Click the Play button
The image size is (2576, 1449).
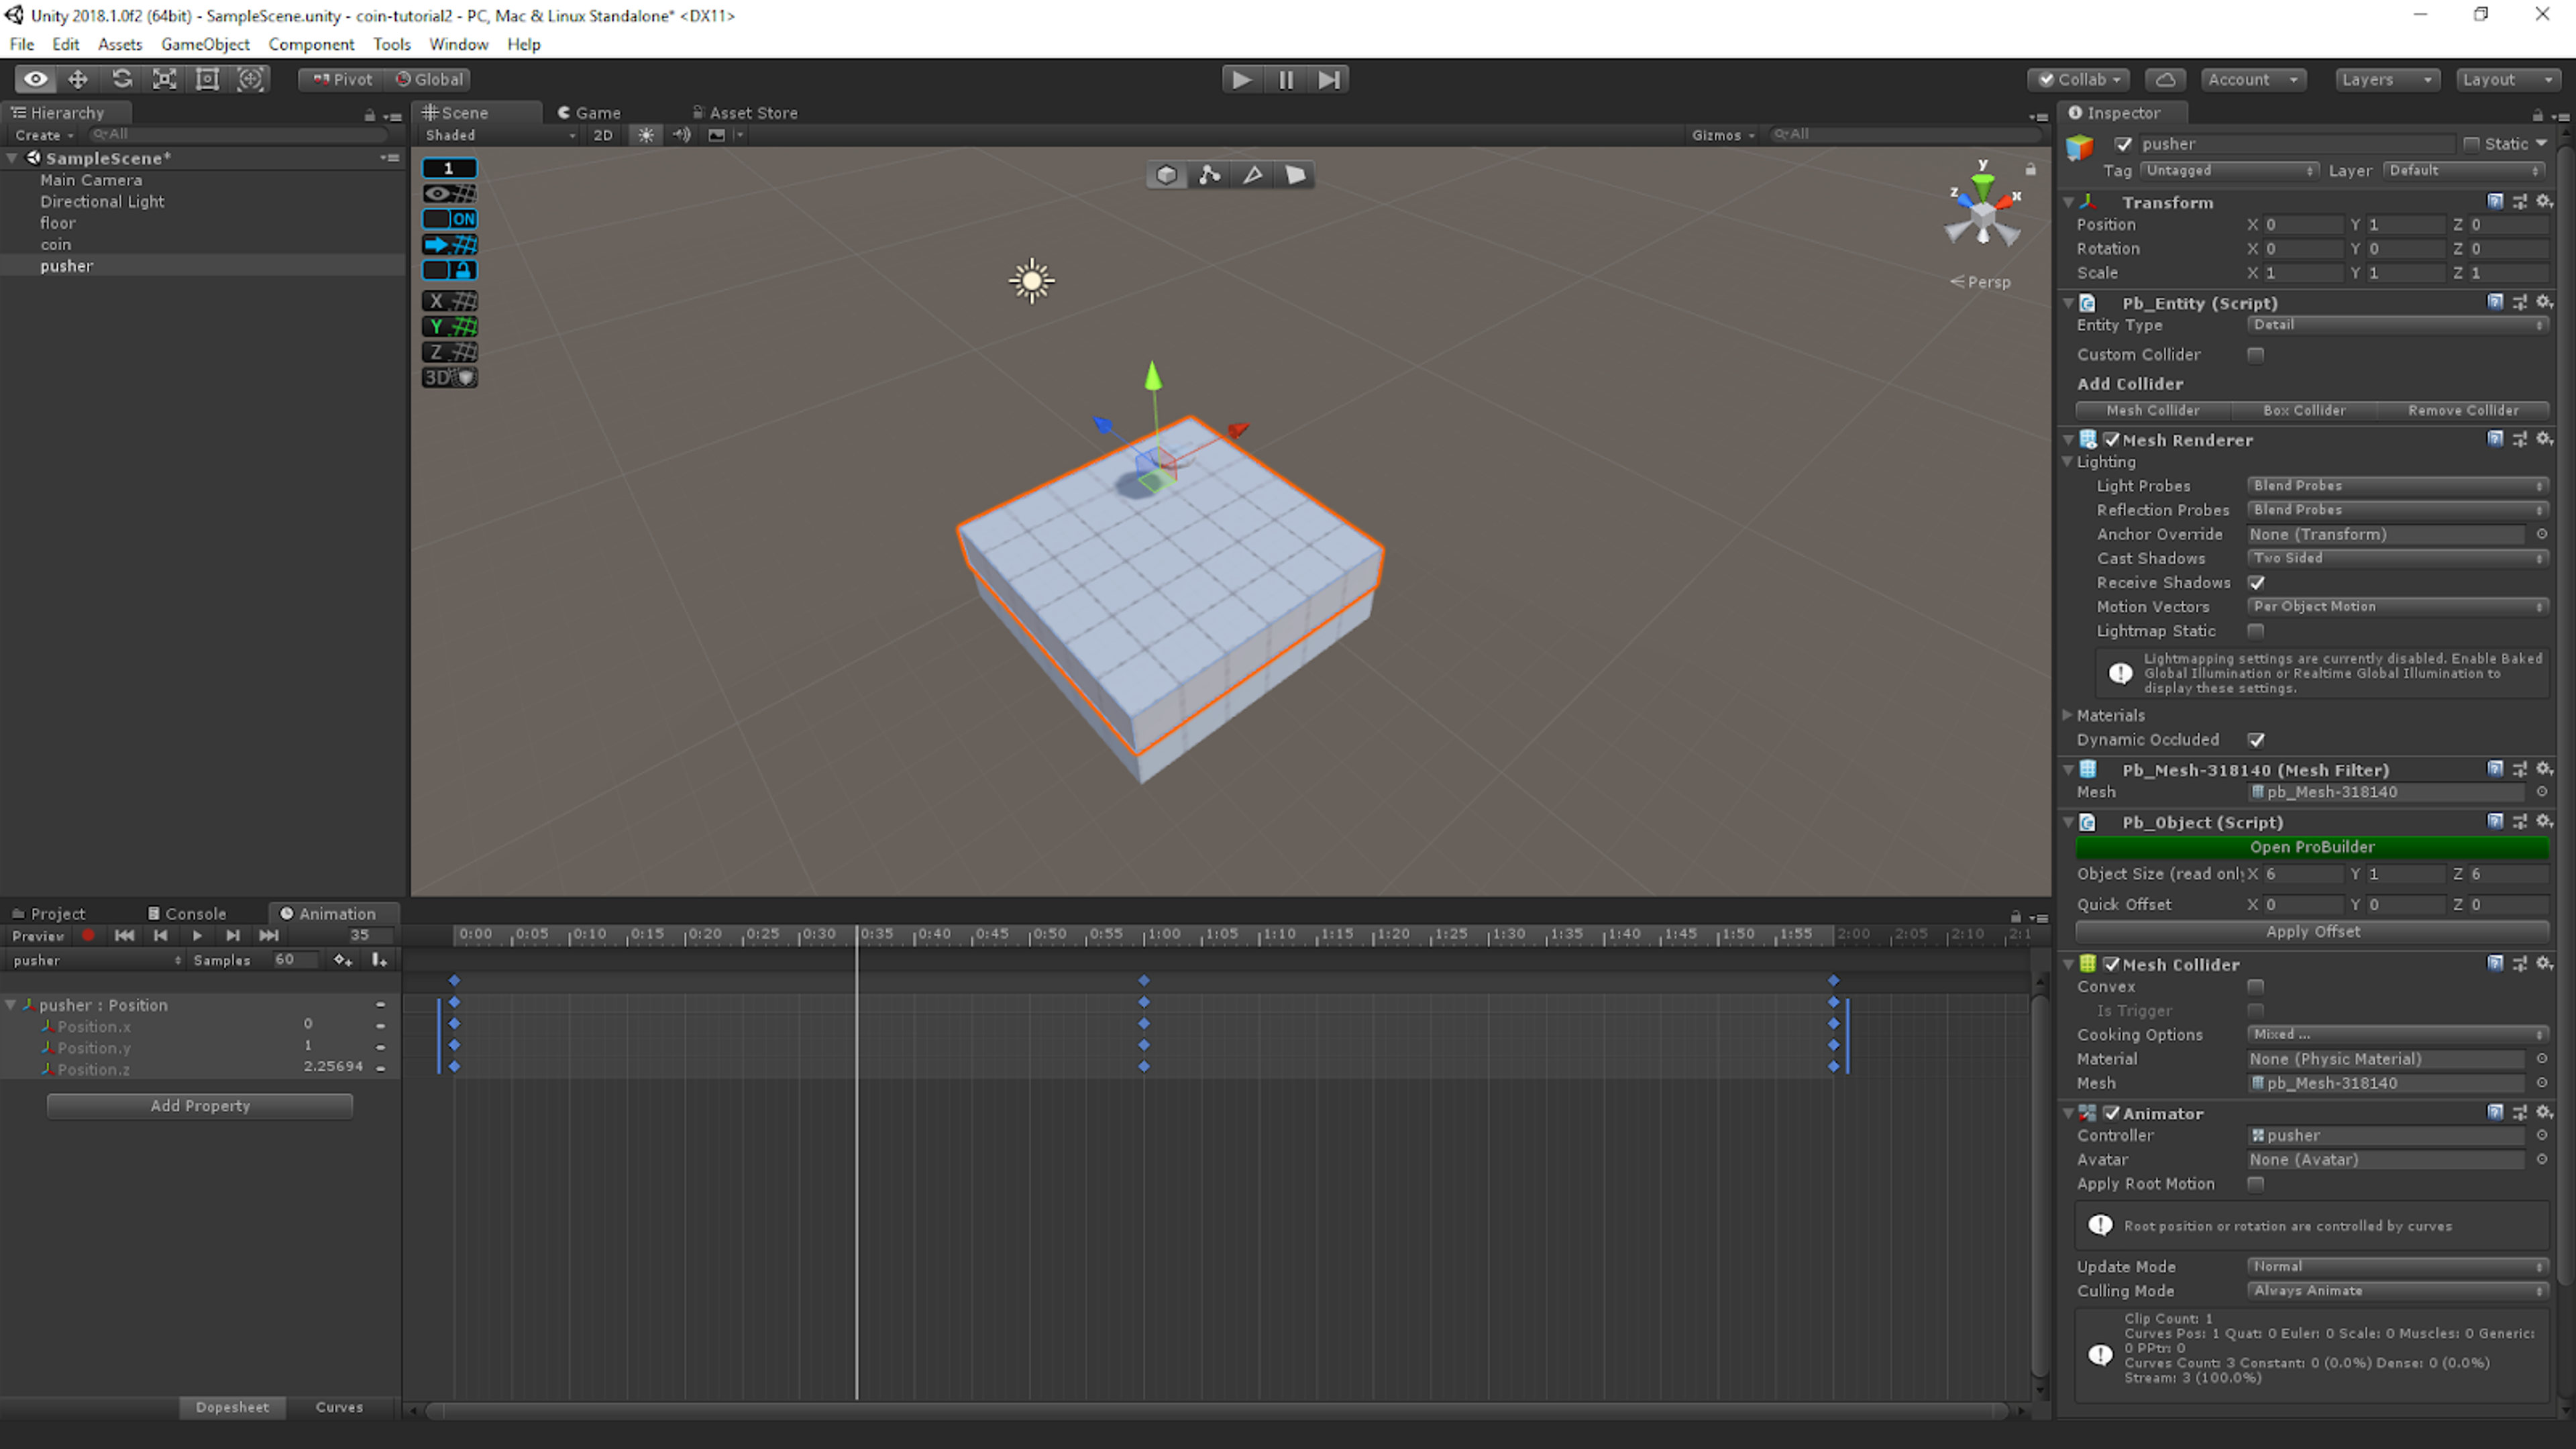click(1241, 79)
